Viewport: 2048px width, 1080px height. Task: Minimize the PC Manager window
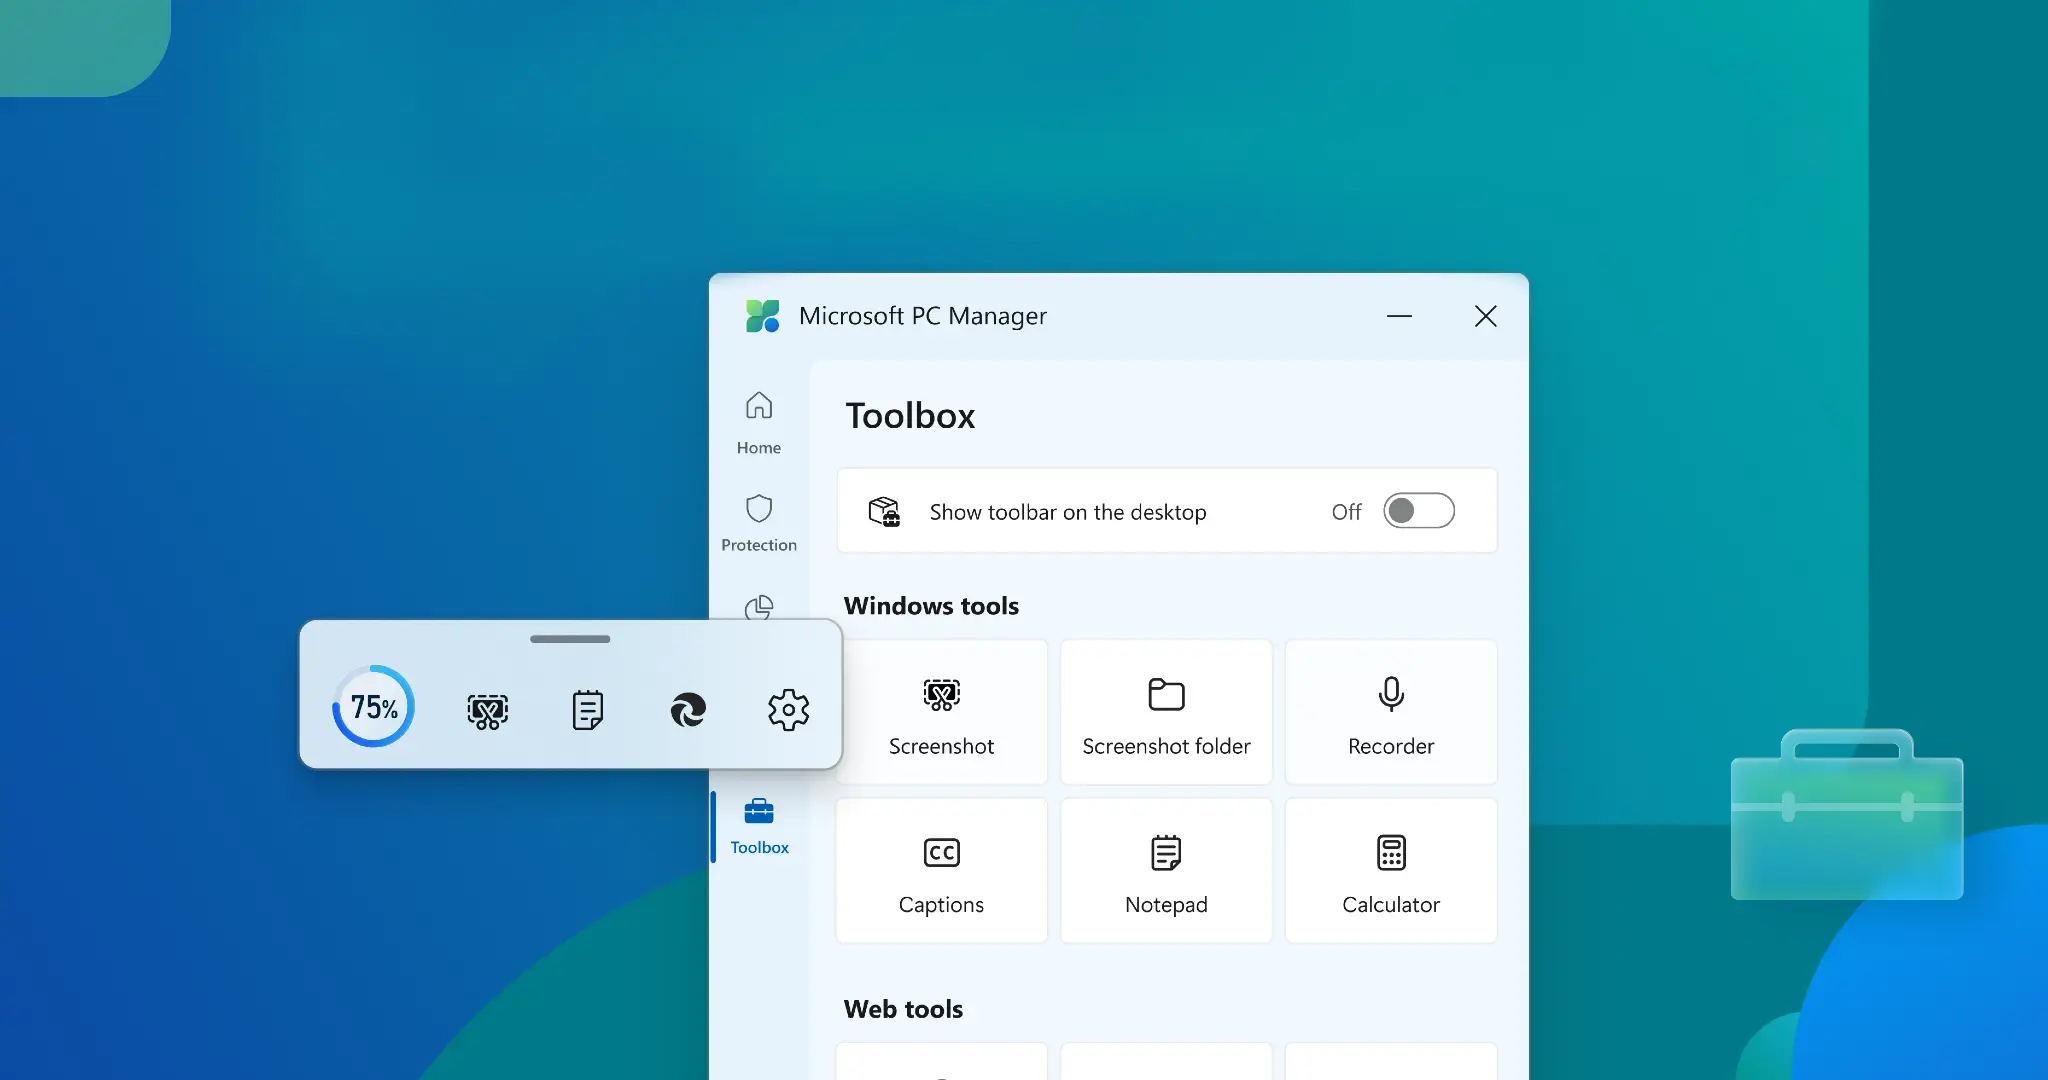tap(1399, 316)
